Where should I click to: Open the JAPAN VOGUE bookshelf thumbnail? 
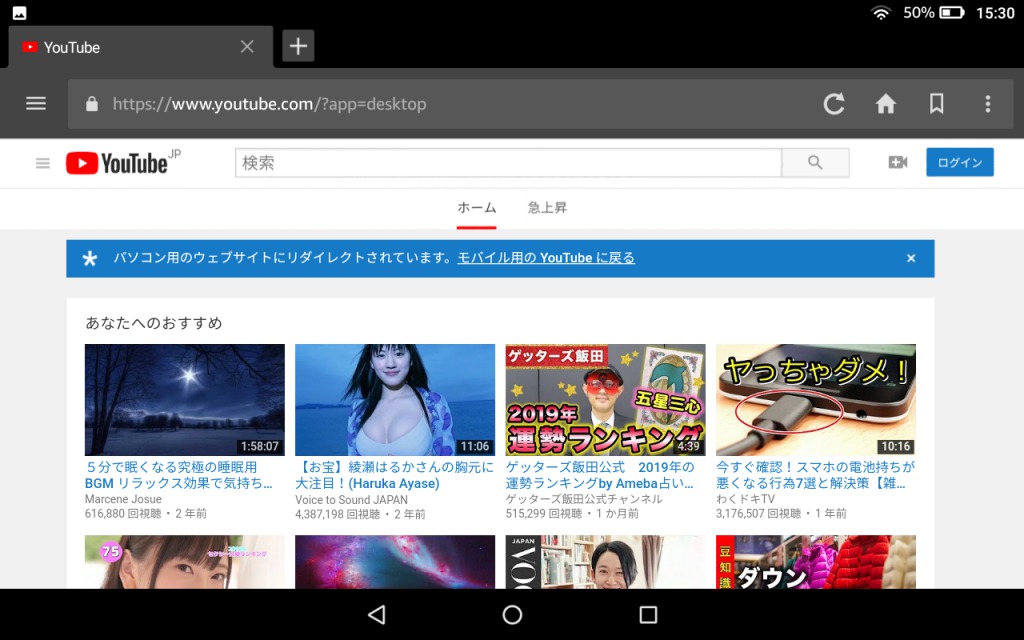pos(605,562)
